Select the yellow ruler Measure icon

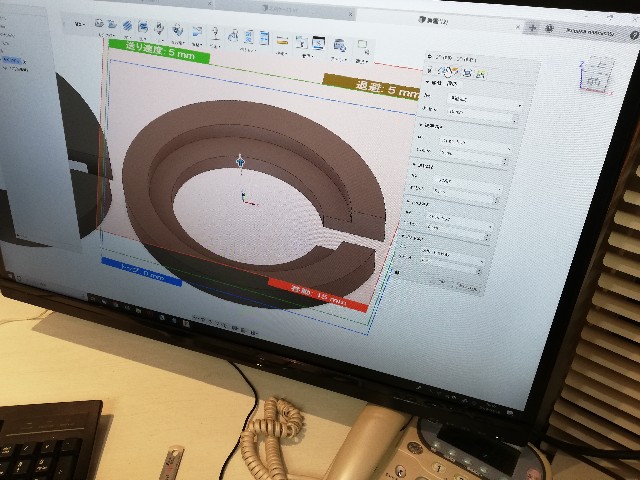282,41
